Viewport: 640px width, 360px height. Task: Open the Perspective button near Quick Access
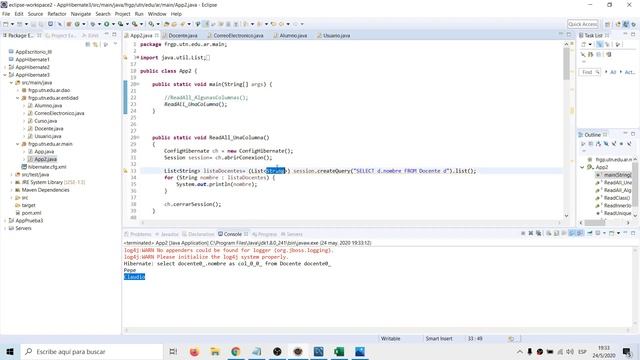coord(607,24)
